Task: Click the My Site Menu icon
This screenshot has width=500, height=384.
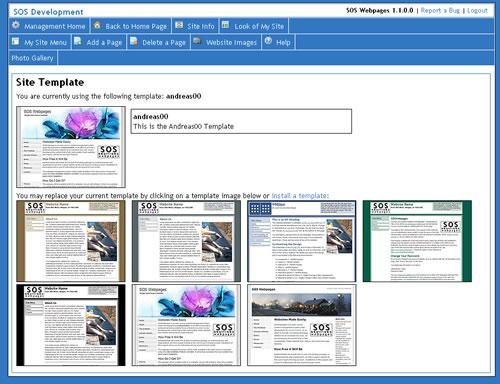Action: tap(15, 41)
